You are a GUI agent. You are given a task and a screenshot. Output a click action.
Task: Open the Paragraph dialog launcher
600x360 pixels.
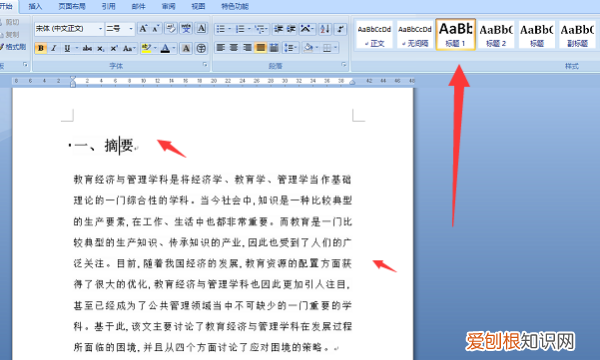[344, 65]
